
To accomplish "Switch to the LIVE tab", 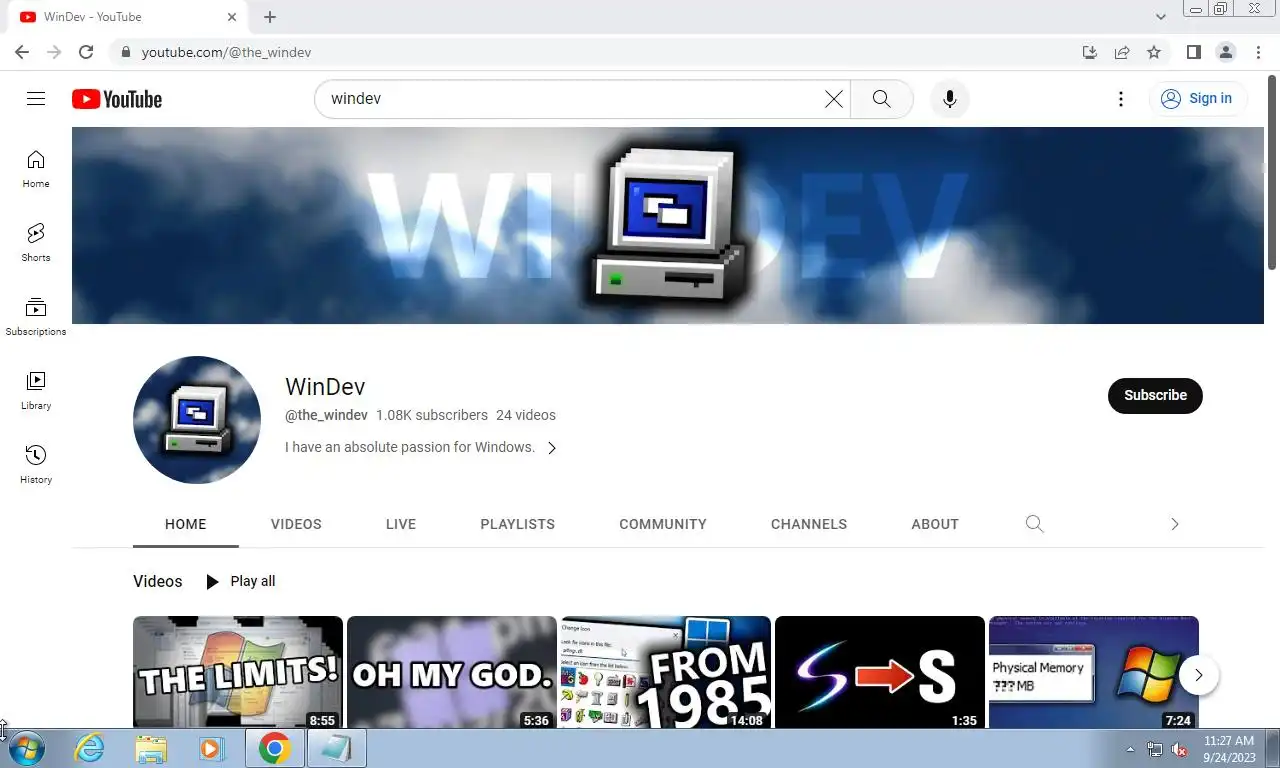I will tap(401, 524).
